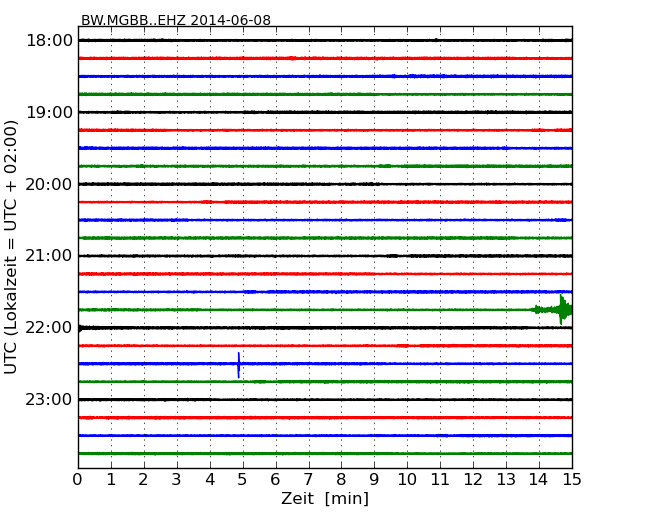The width and height of the screenshot is (650, 520).
Task: Click the x-axis tick label 15
Action: [572, 480]
